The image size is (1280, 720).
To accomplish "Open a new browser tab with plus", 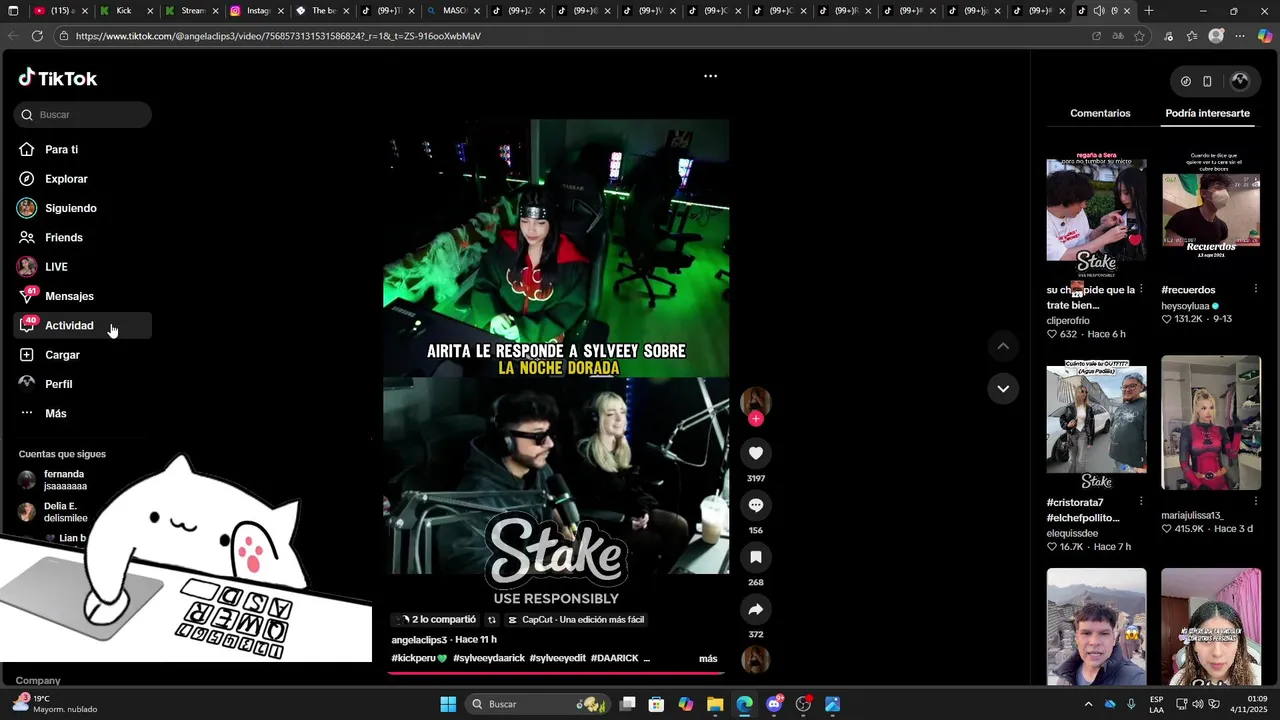I will tap(1149, 11).
